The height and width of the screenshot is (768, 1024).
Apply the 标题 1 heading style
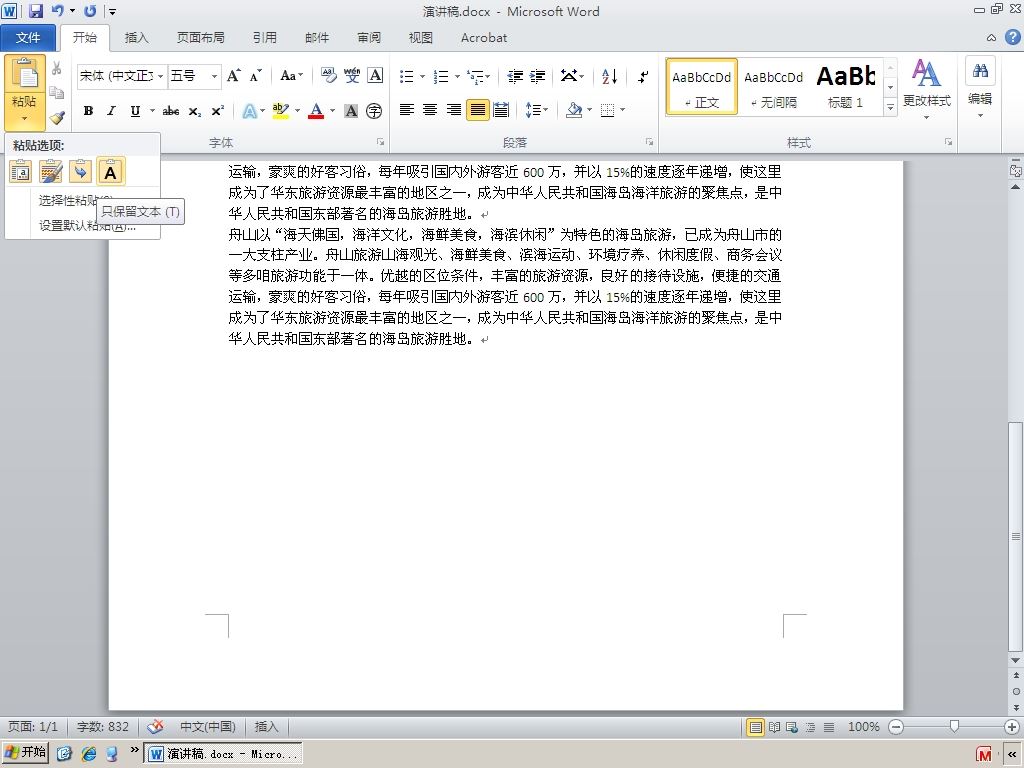point(846,86)
